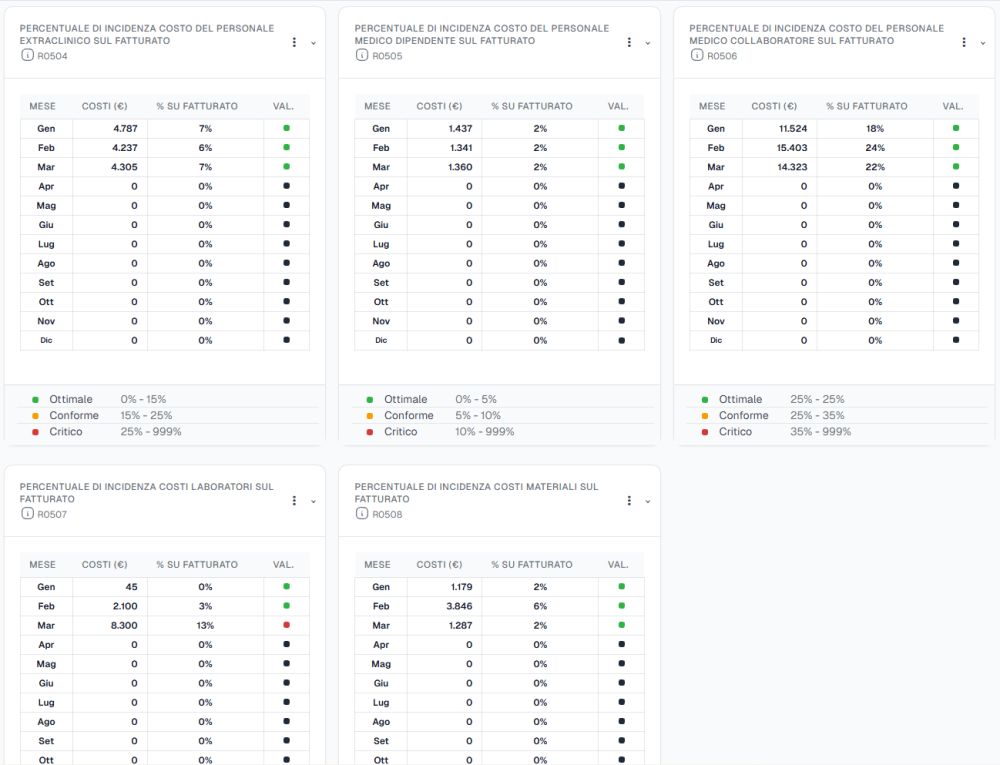Select the cost value 11.524 in R0506
This screenshot has width=1000, height=765.
(x=793, y=128)
